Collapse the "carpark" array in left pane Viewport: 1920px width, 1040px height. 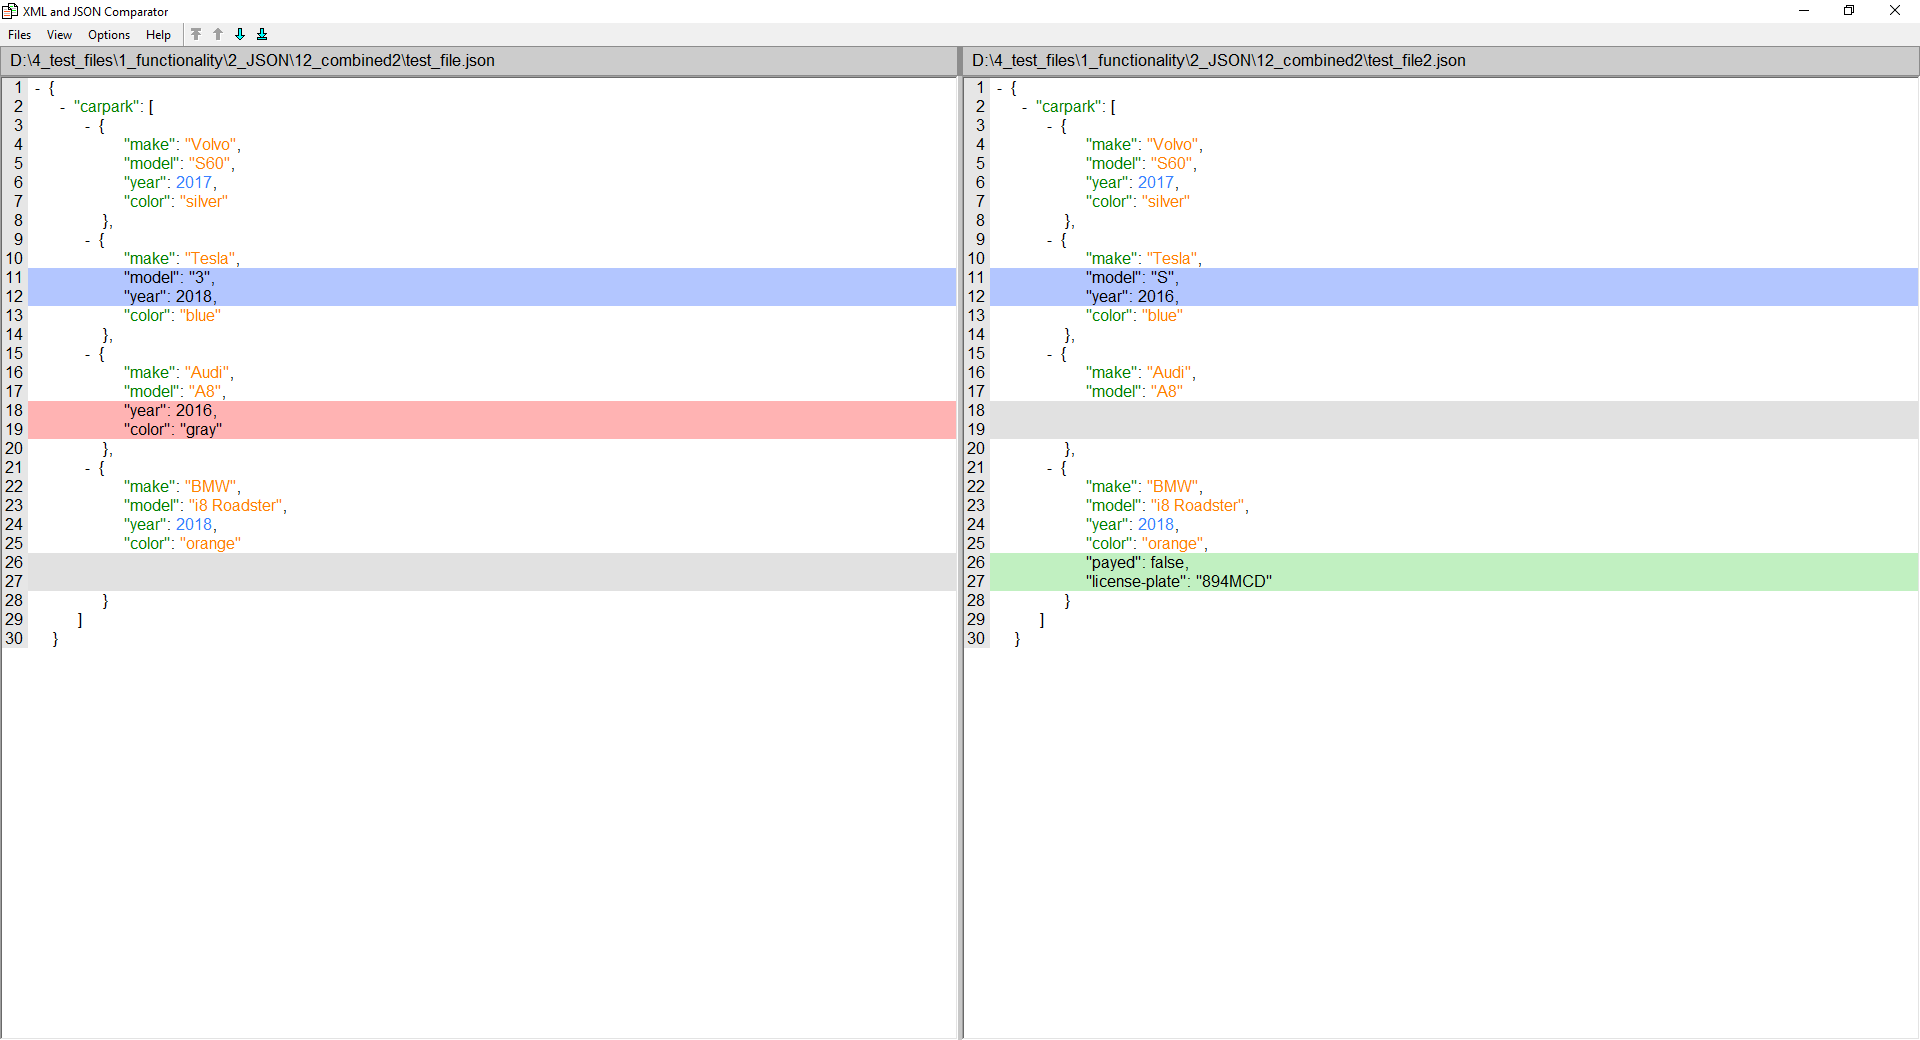pos(62,107)
